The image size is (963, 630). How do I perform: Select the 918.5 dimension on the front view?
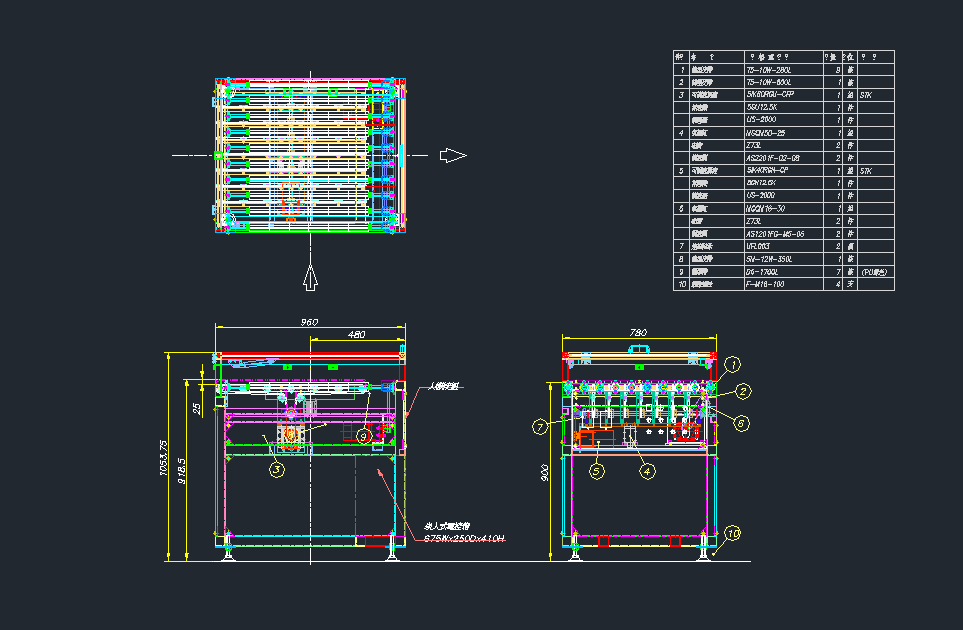(x=182, y=470)
